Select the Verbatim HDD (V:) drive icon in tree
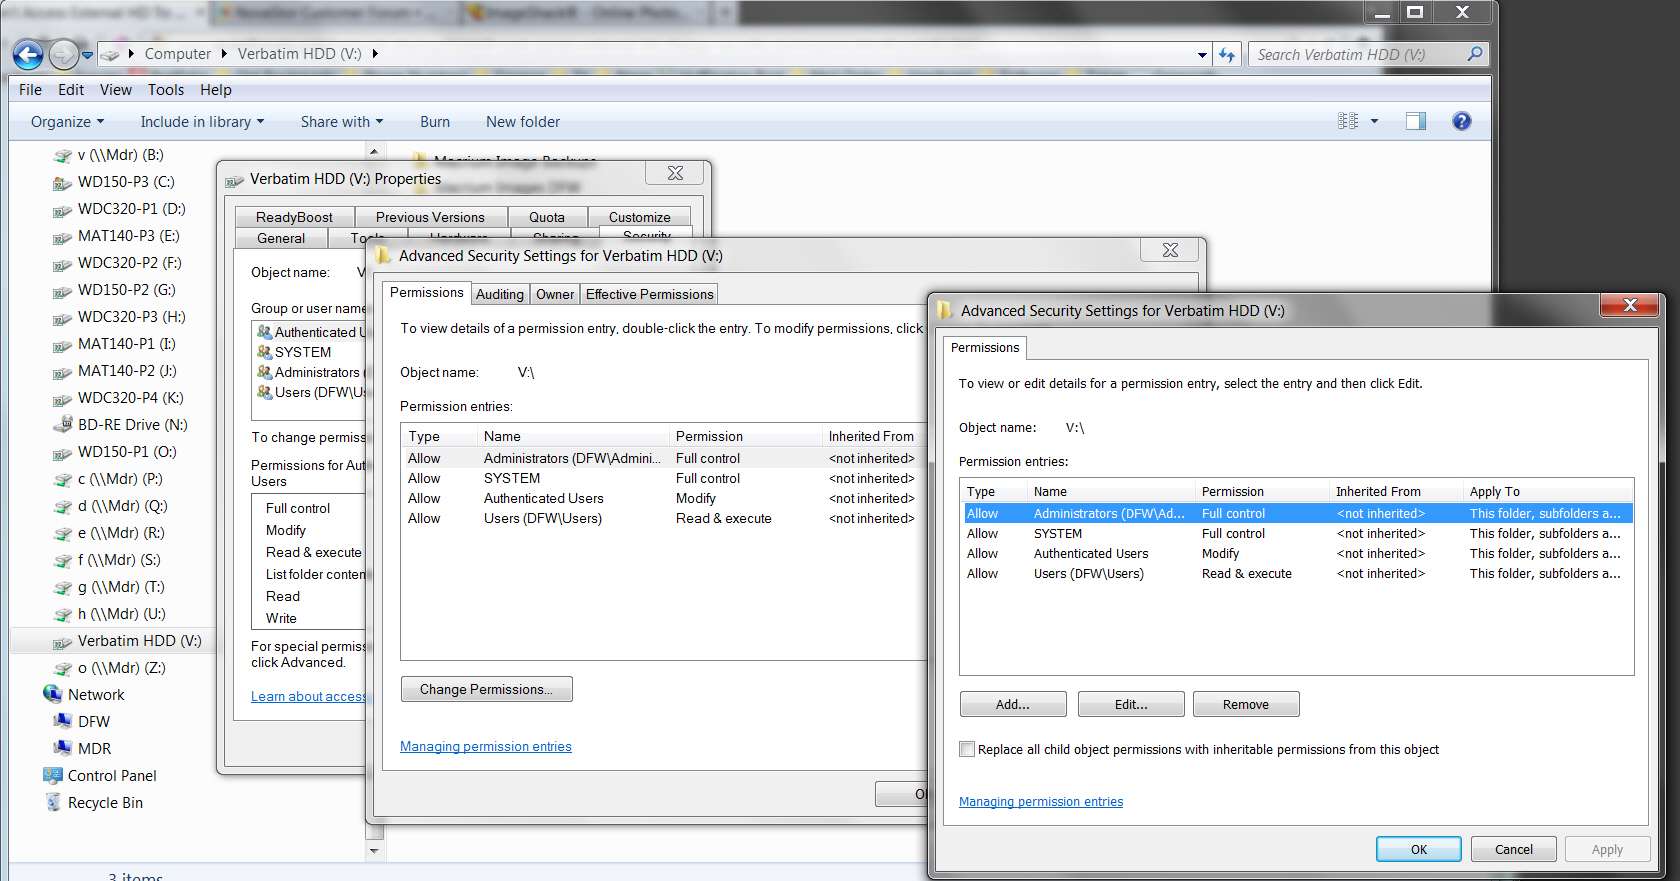The width and height of the screenshot is (1680, 881). coord(62,641)
